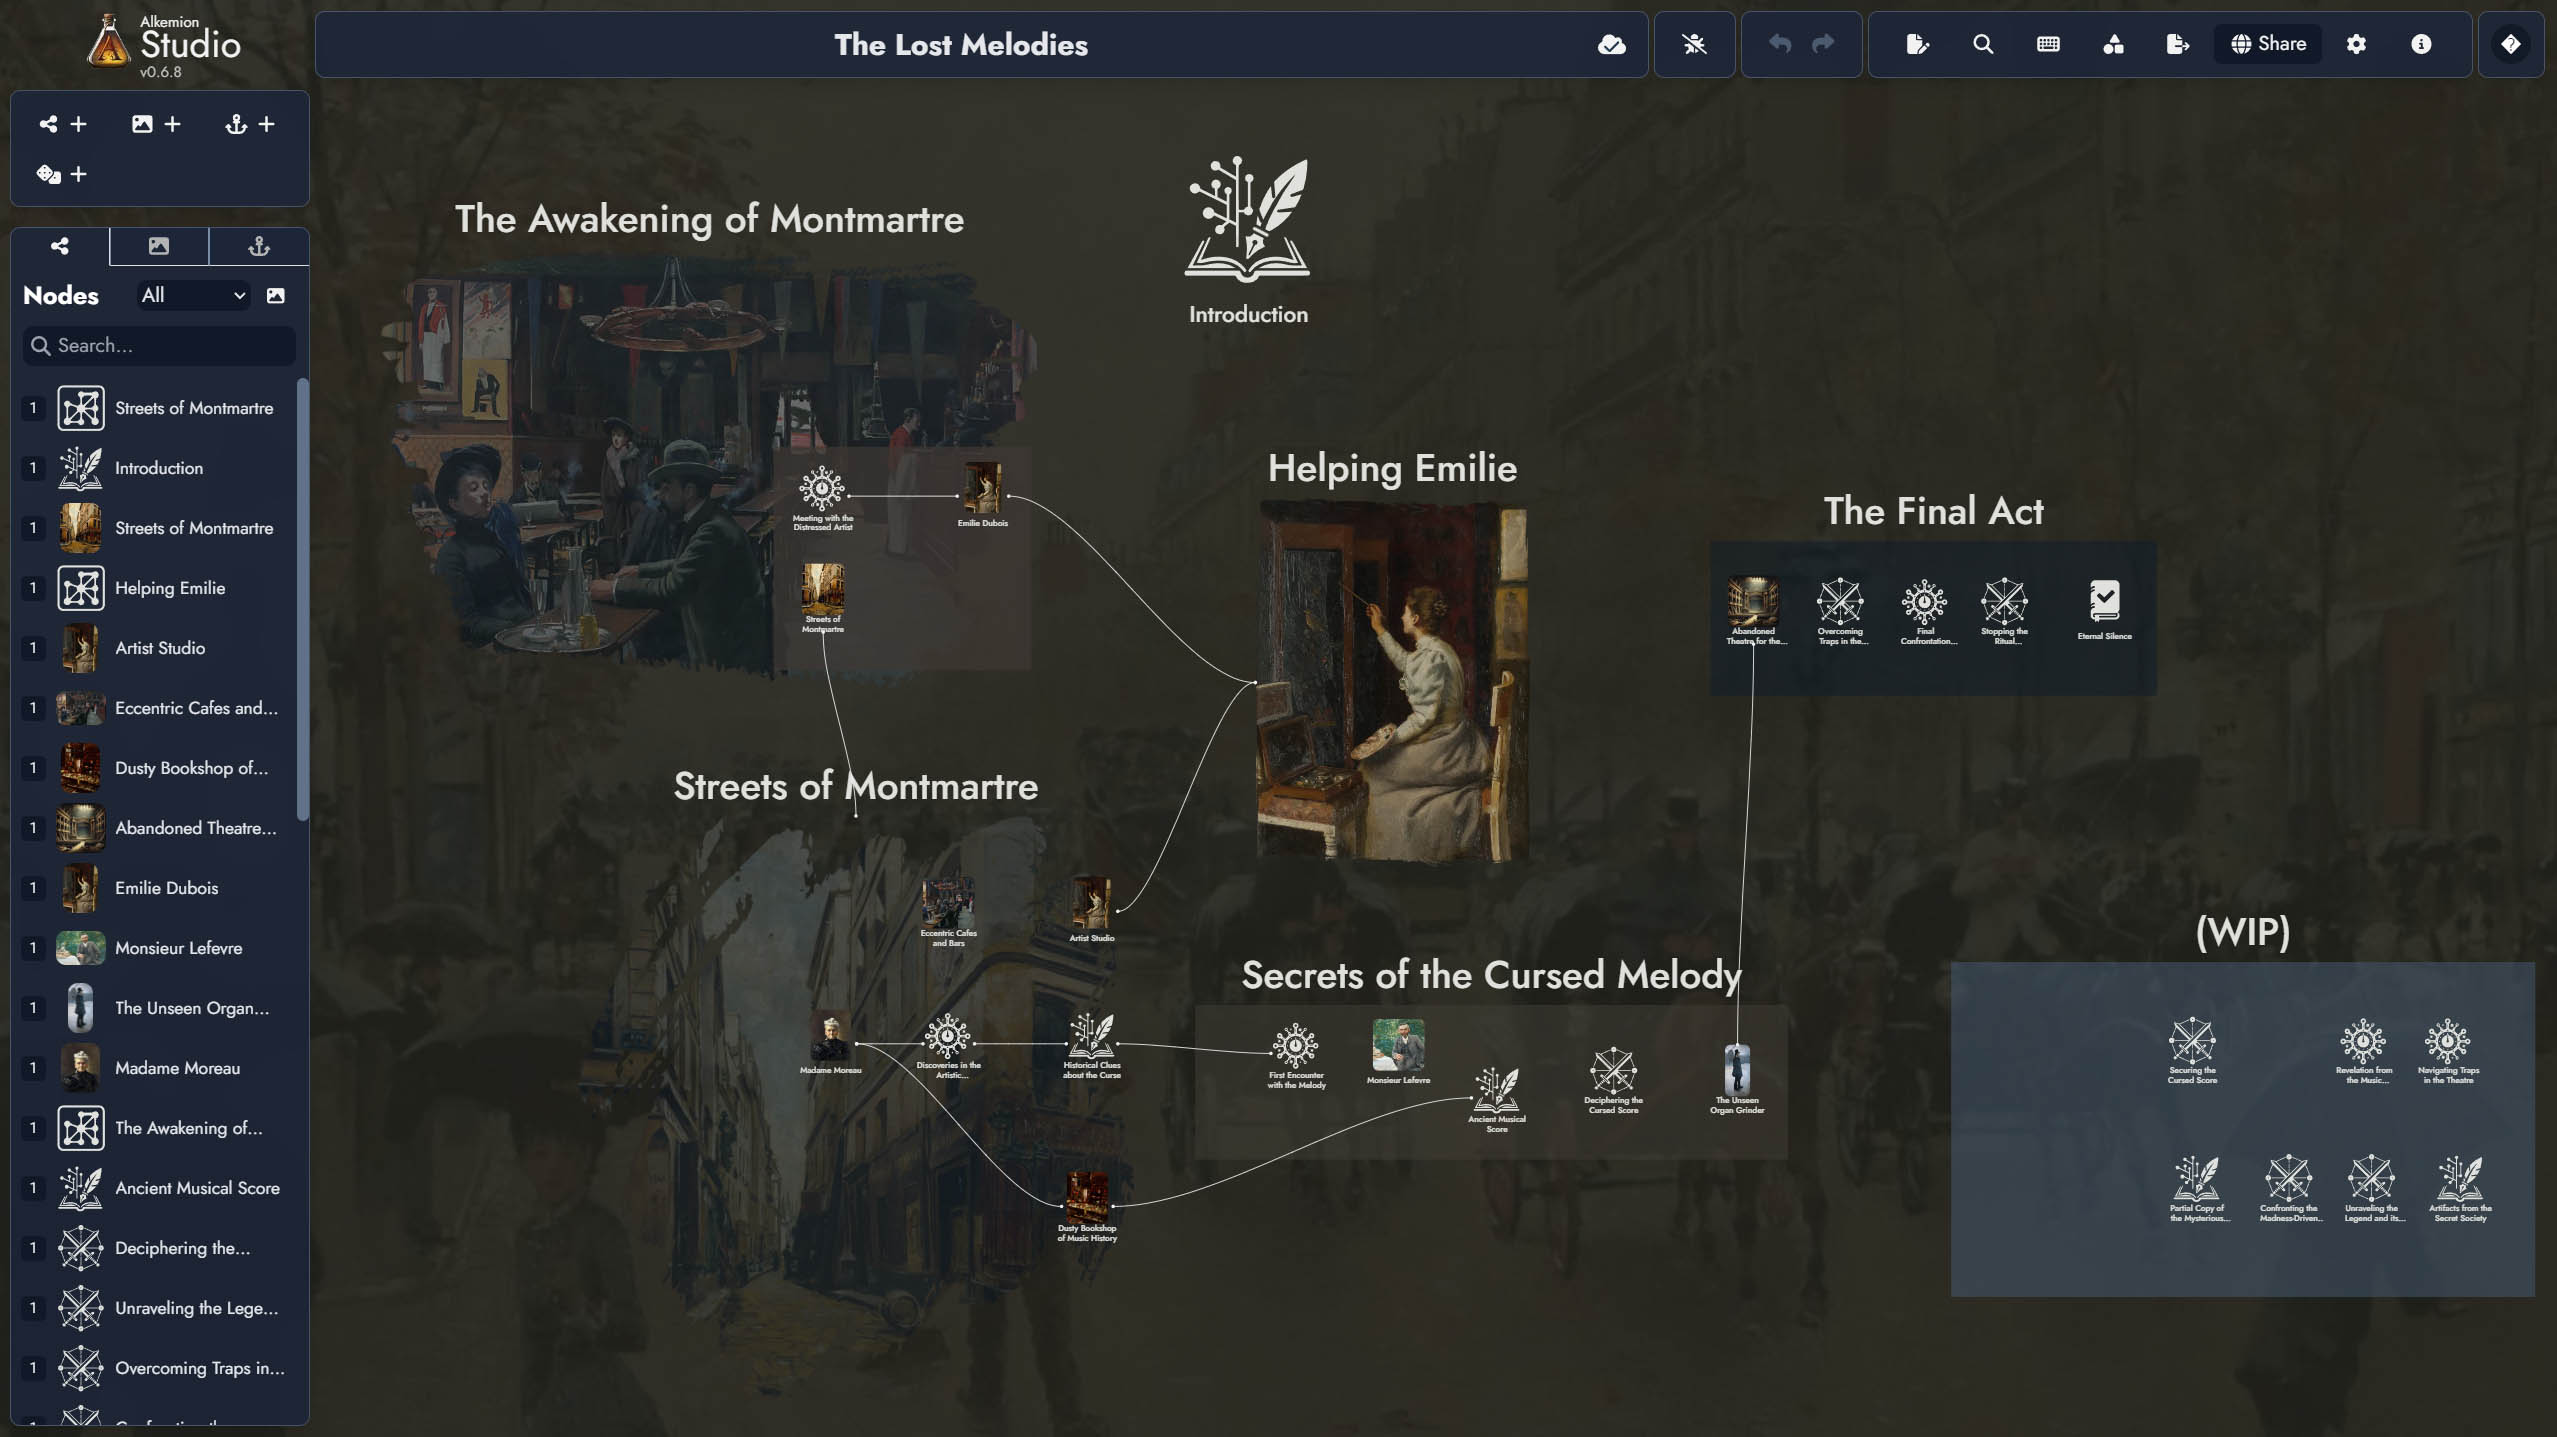Open the Share menu button
Screen dimensions: 2557x1437
[x=2267, y=42]
